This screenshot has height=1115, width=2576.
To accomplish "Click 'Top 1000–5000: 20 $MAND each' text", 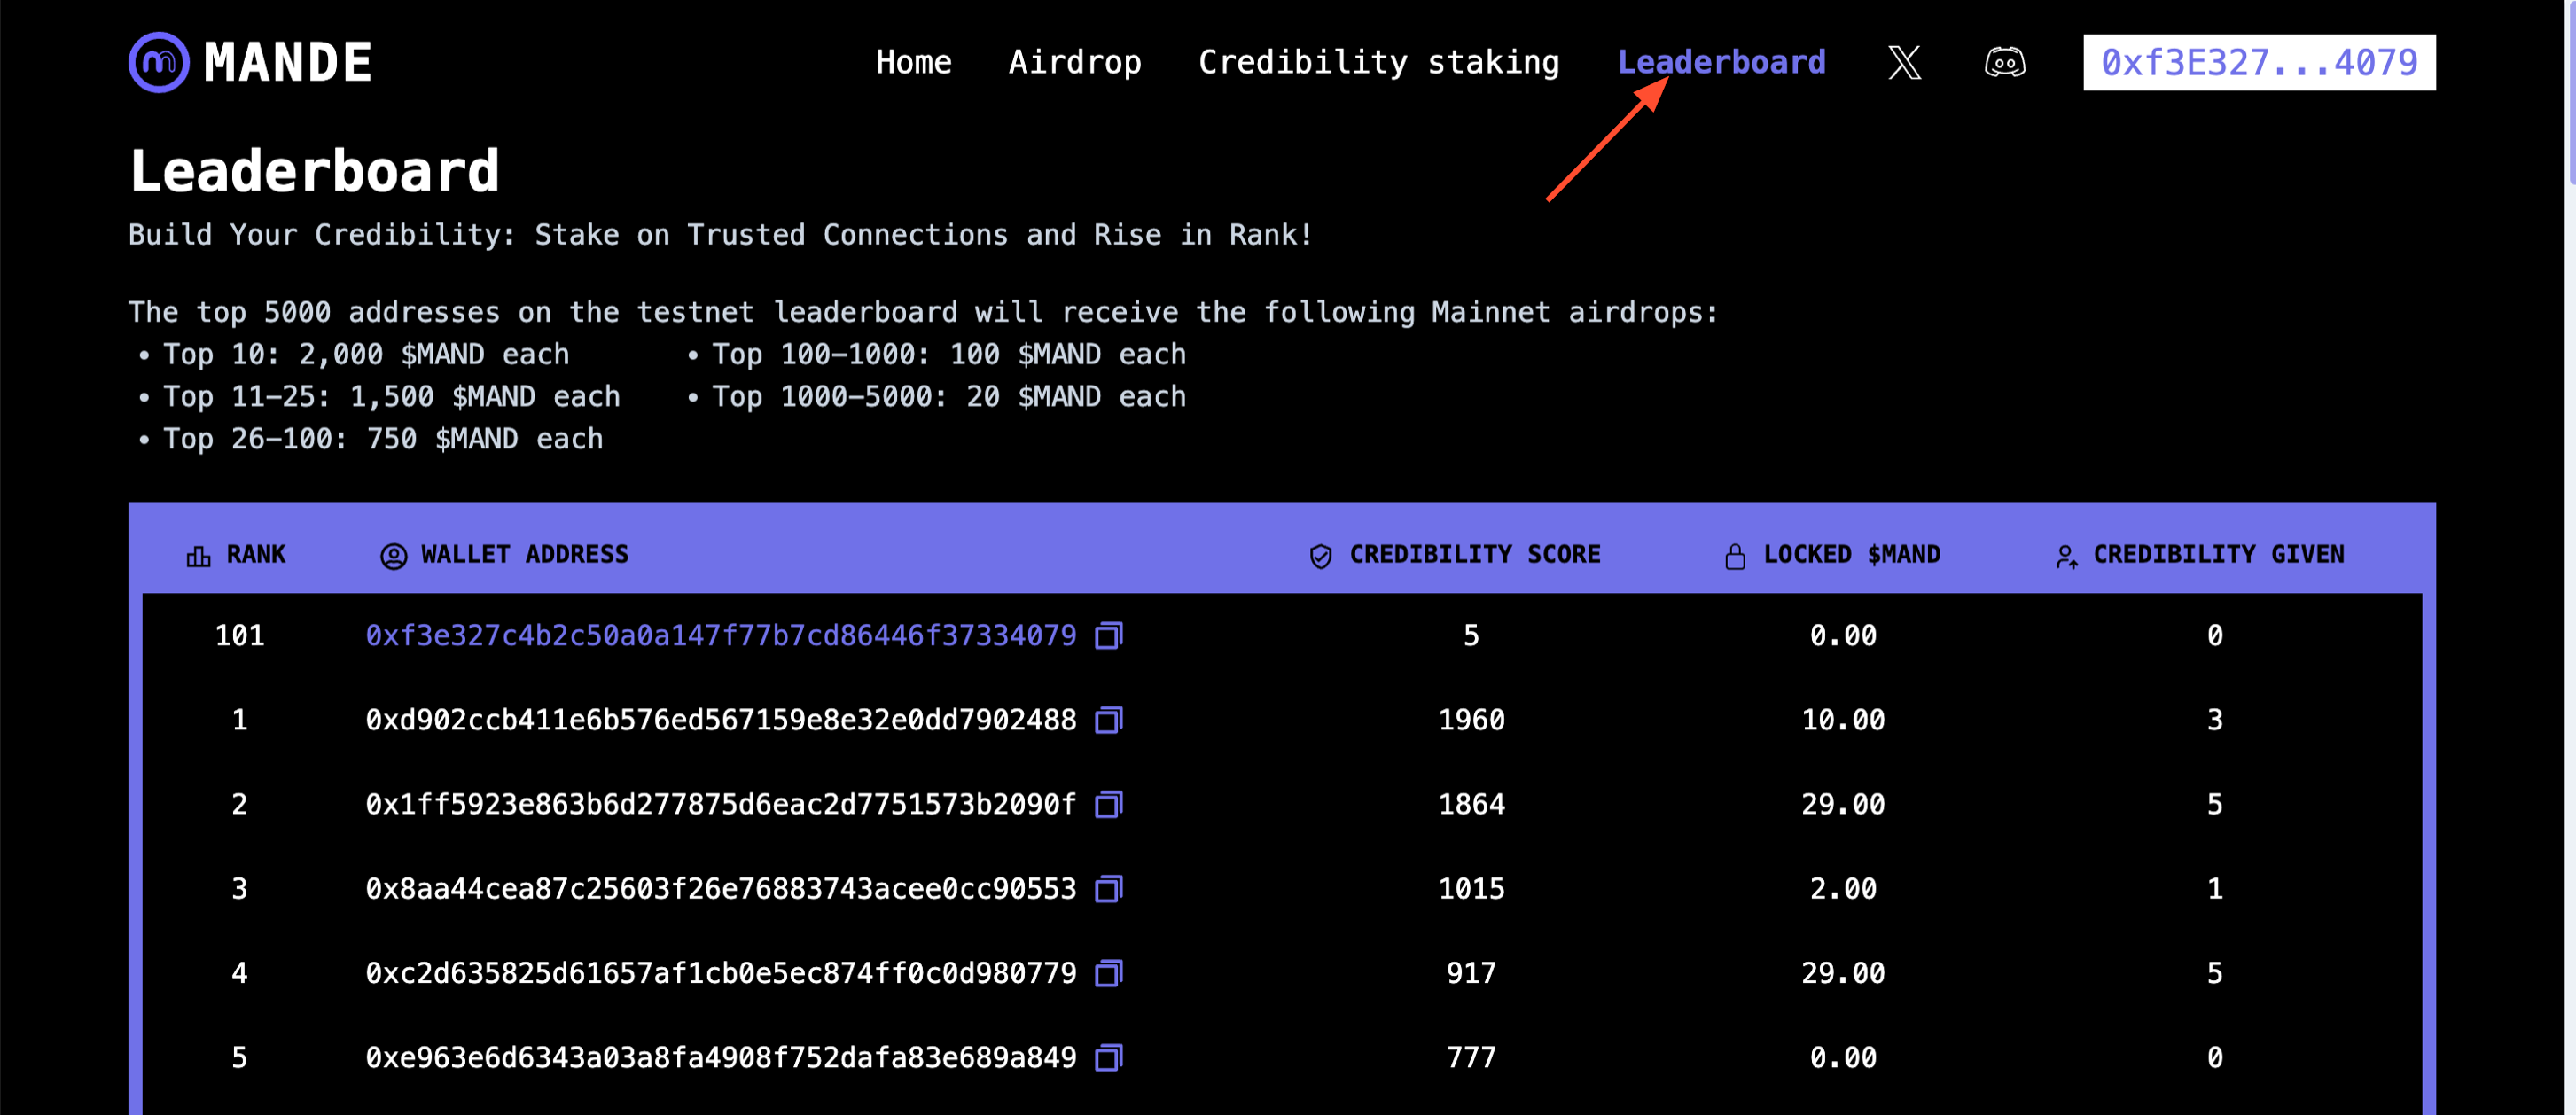I will (949, 397).
